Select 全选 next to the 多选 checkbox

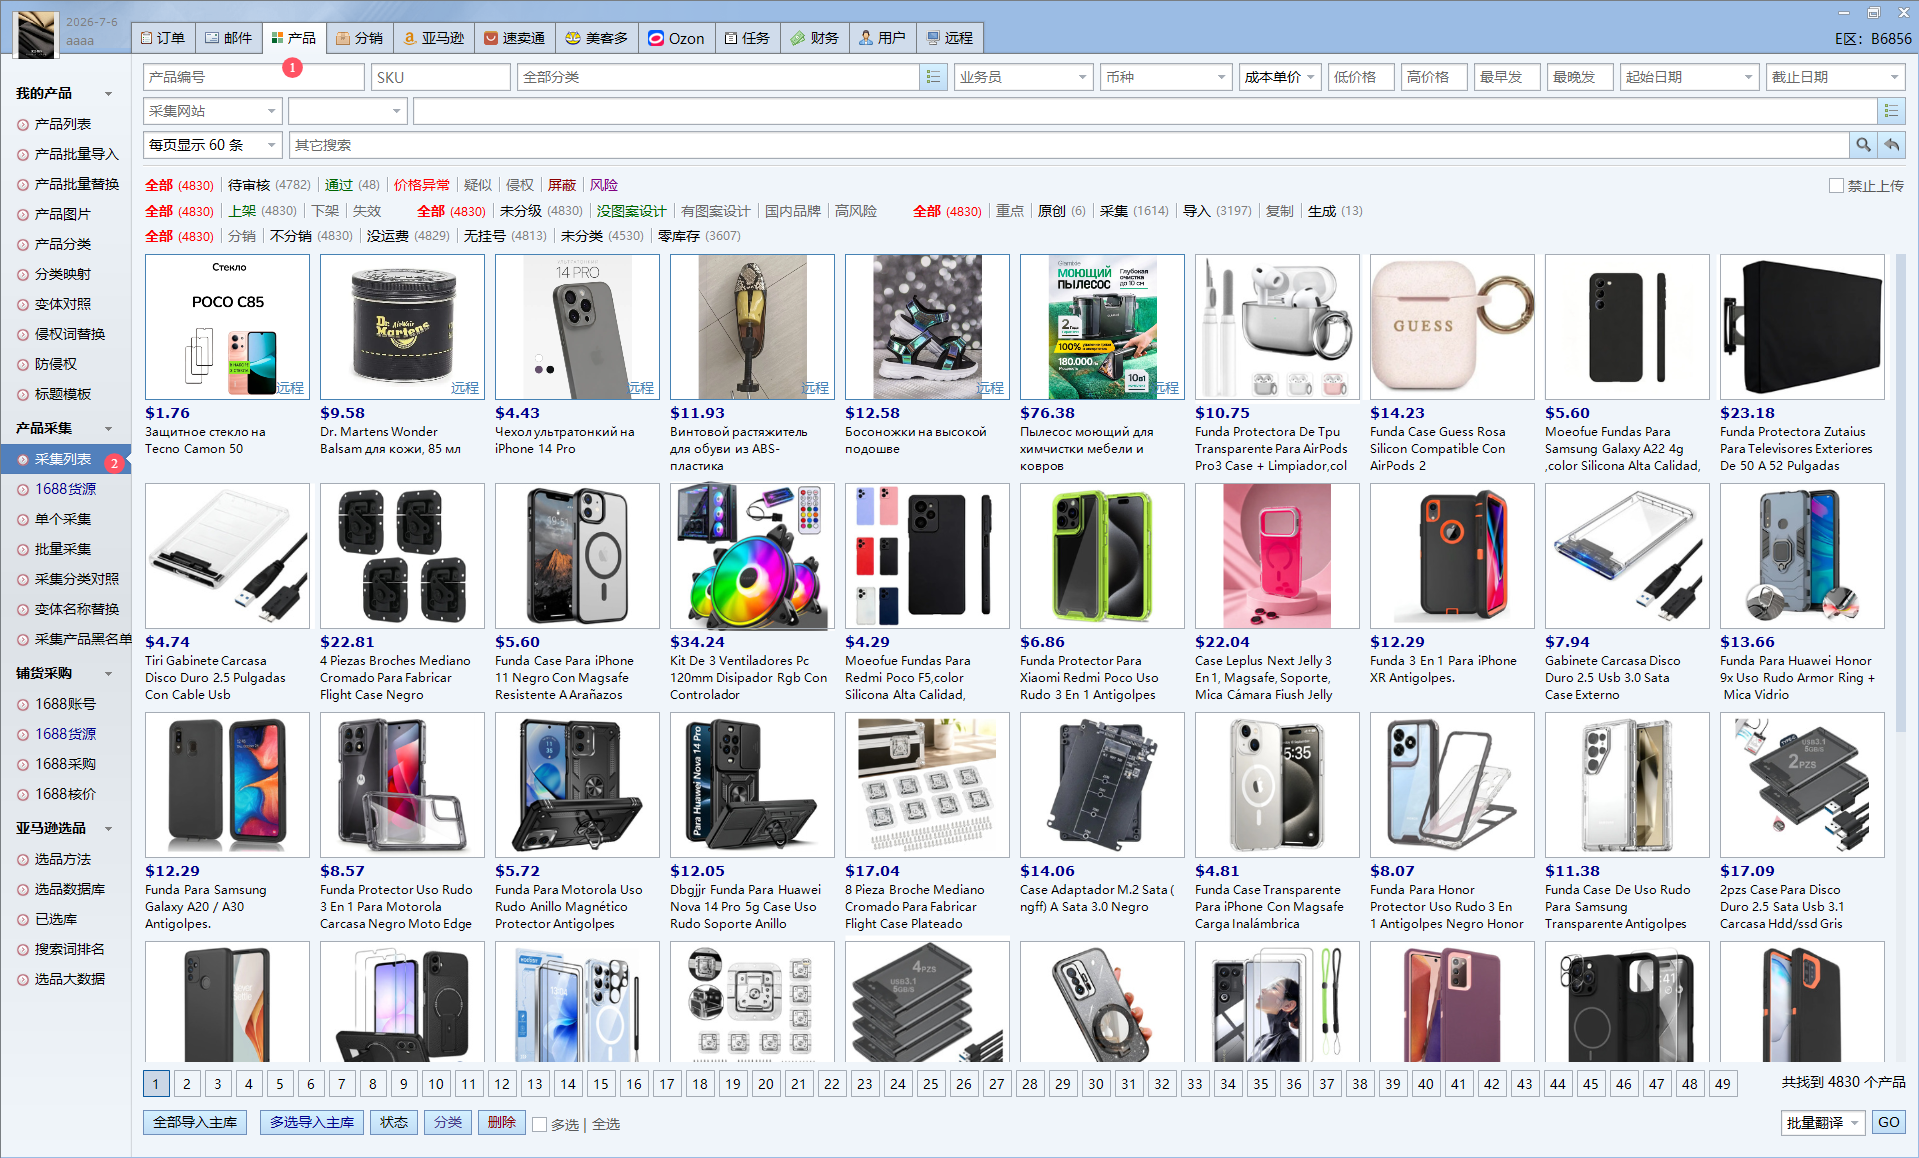[606, 1124]
